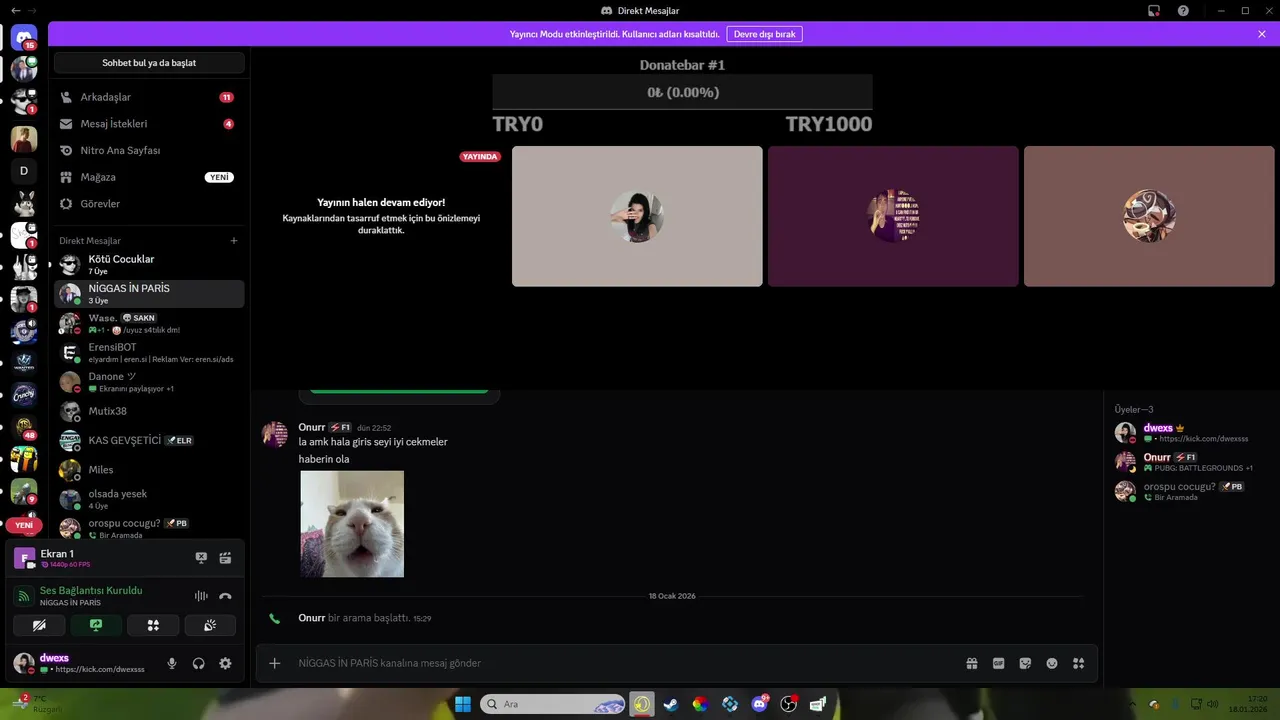Viewport: 1280px width, 720px height.
Task: Open KAS GEVŞETİCİ direct message
Action: tap(148, 440)
